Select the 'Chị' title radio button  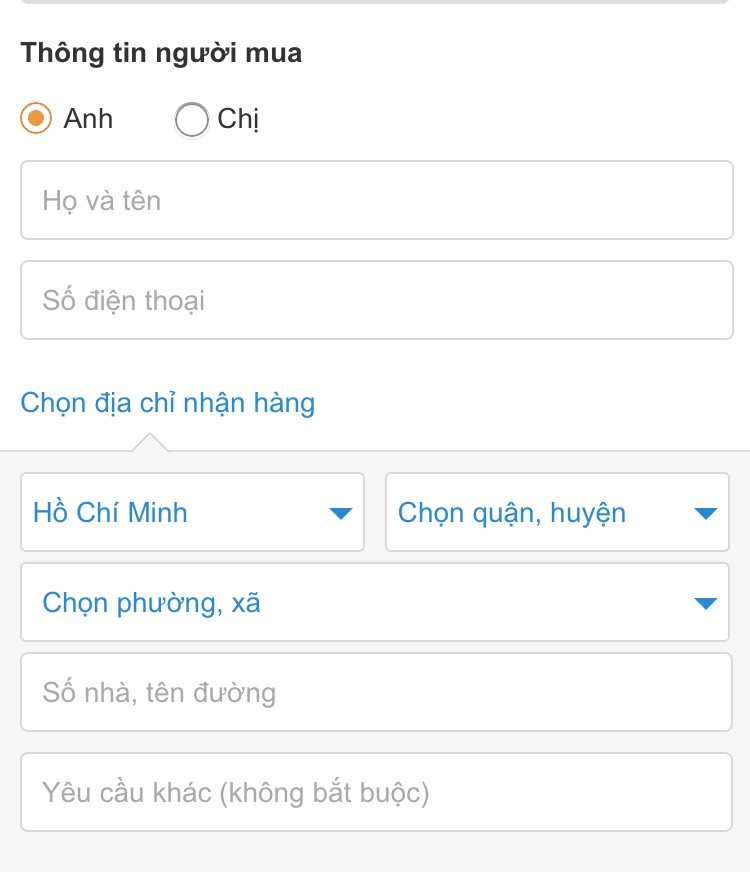pos(190,120)
